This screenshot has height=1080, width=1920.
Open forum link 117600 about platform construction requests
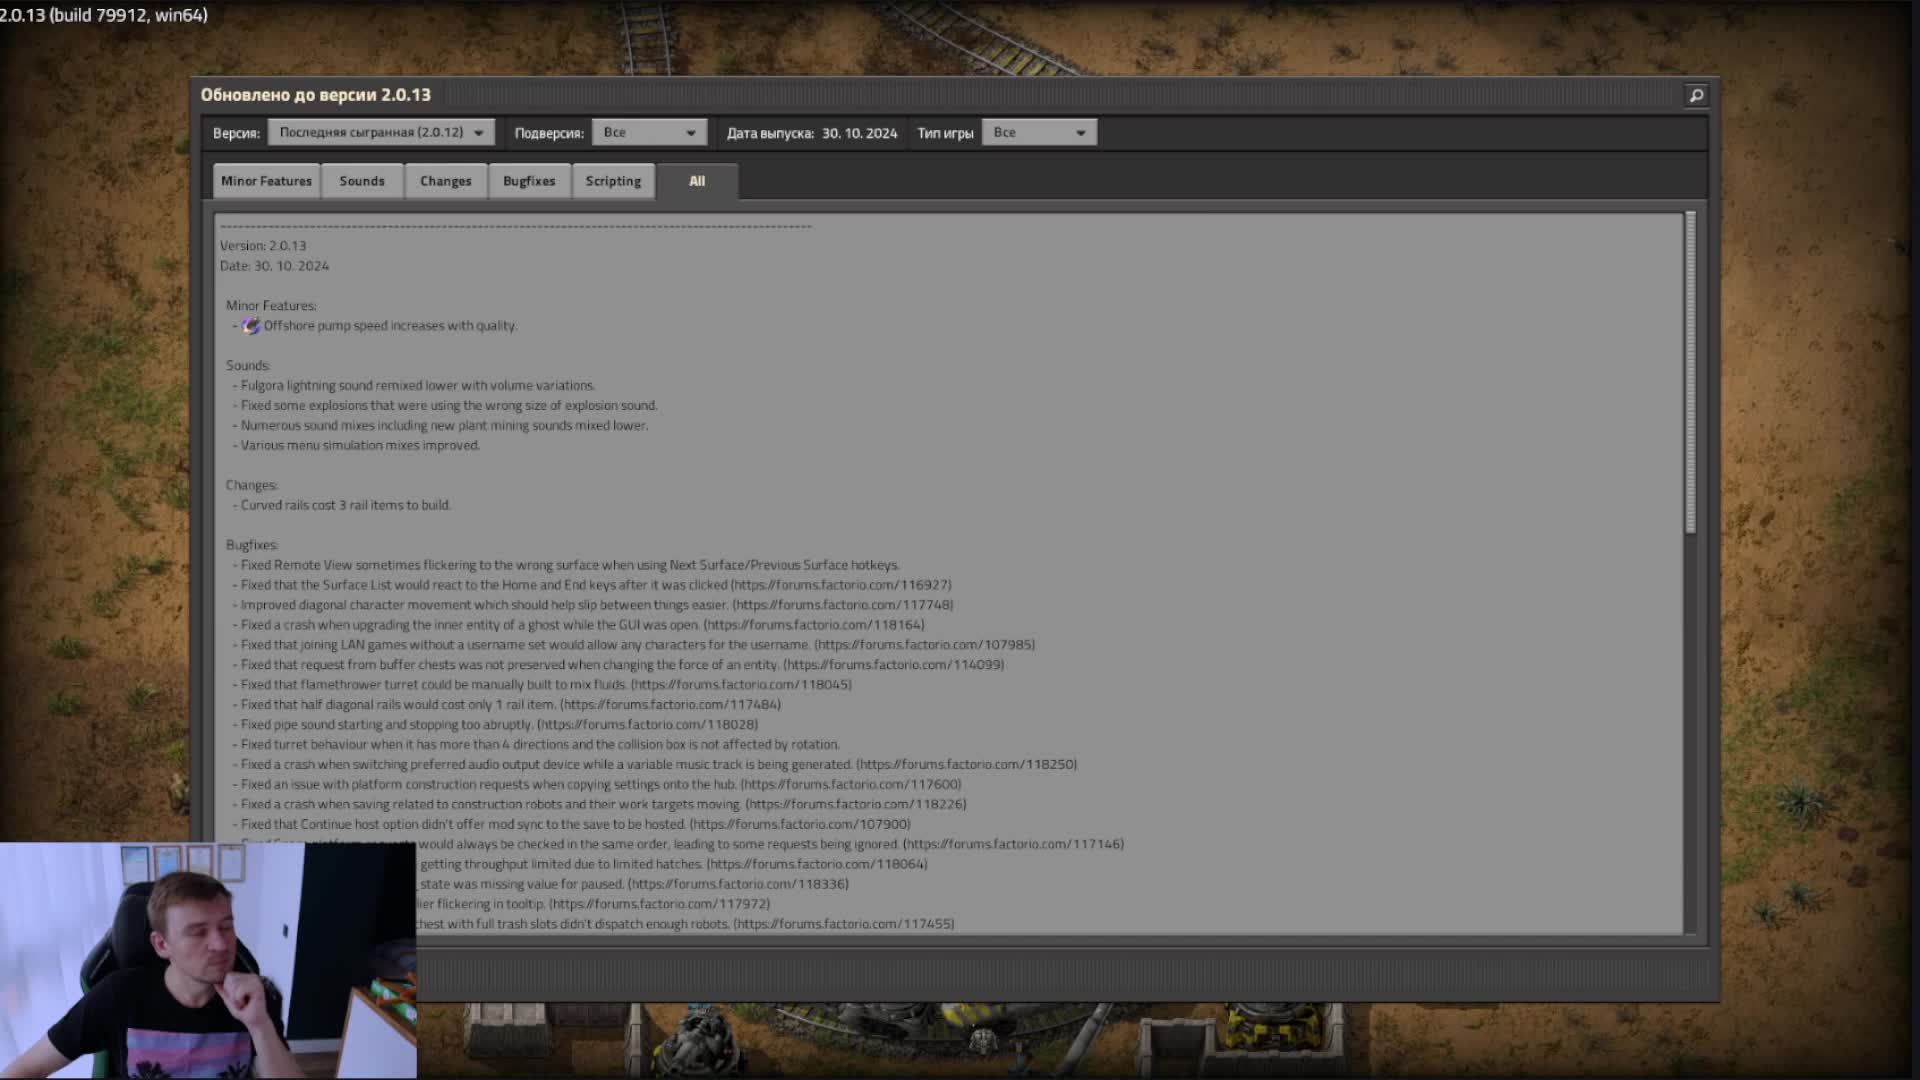pos(851,785)
